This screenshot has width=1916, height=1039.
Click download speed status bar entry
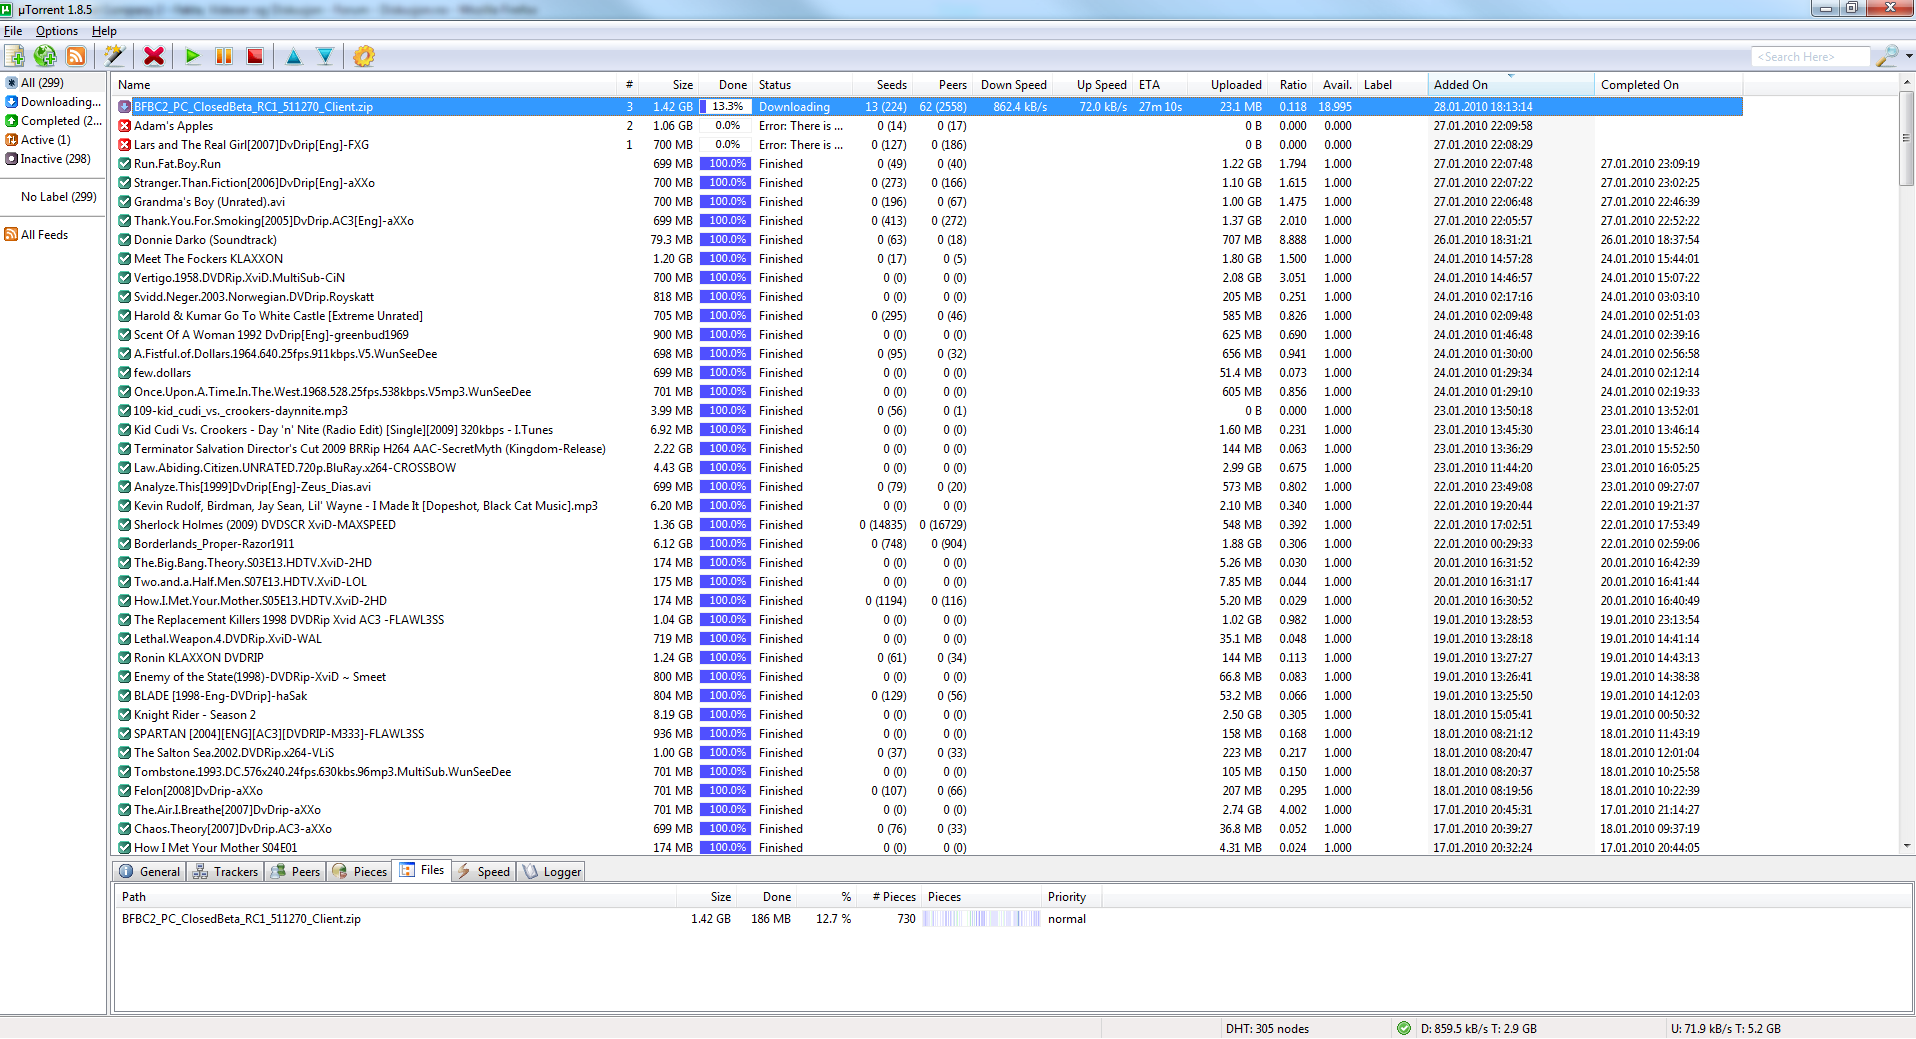pos(1478,1029)
